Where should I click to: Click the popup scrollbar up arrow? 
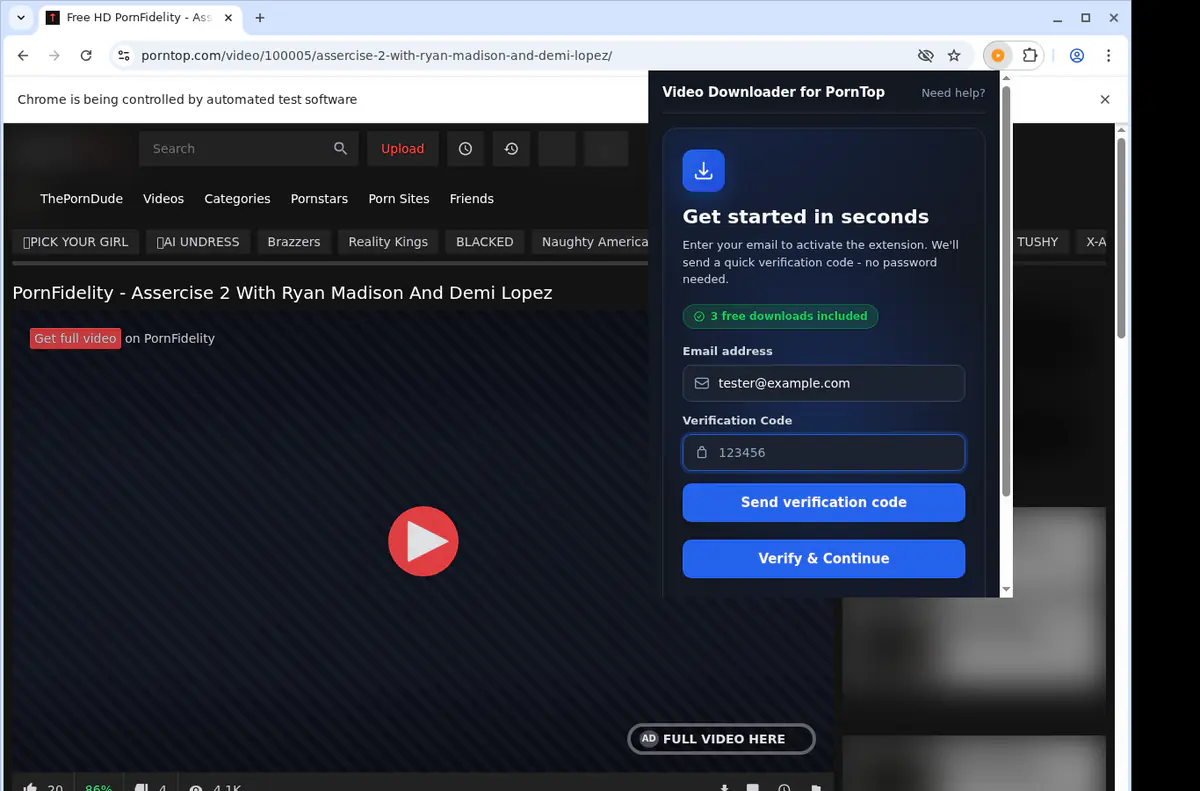[x=1006, y=77]
